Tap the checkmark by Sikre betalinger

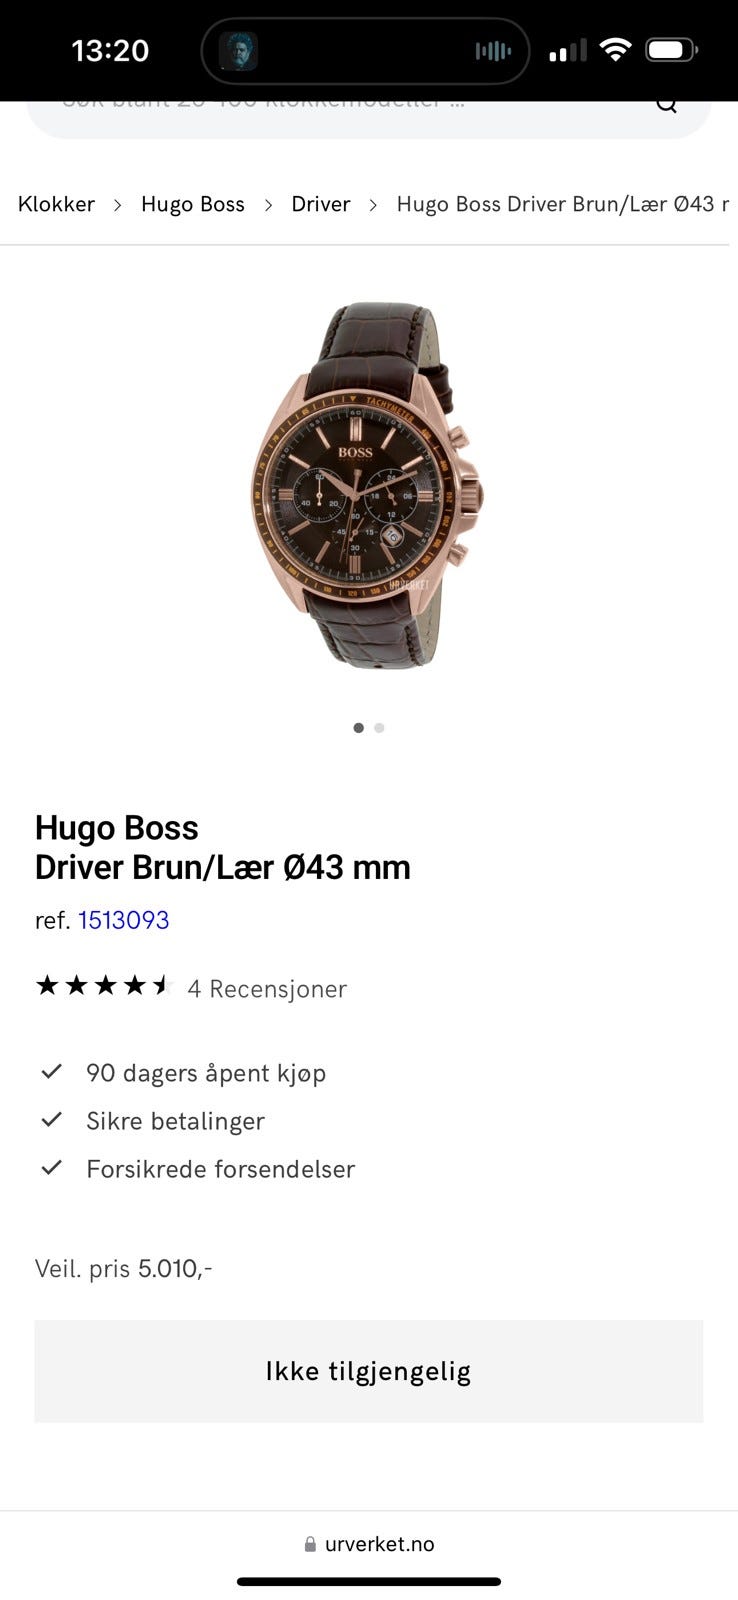tap(52, 1120)
